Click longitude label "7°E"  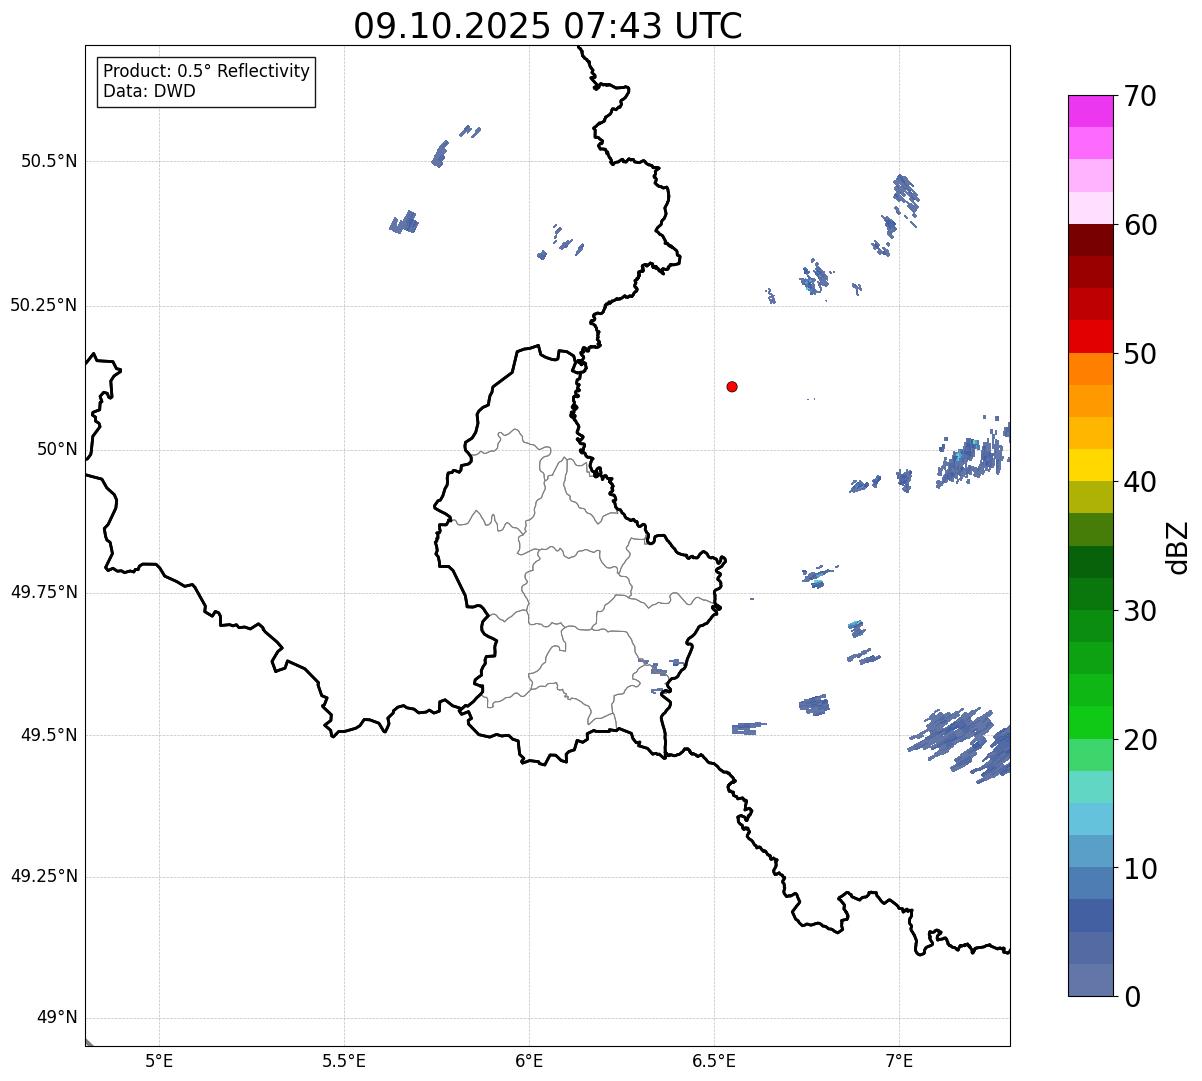[899, 1061]
